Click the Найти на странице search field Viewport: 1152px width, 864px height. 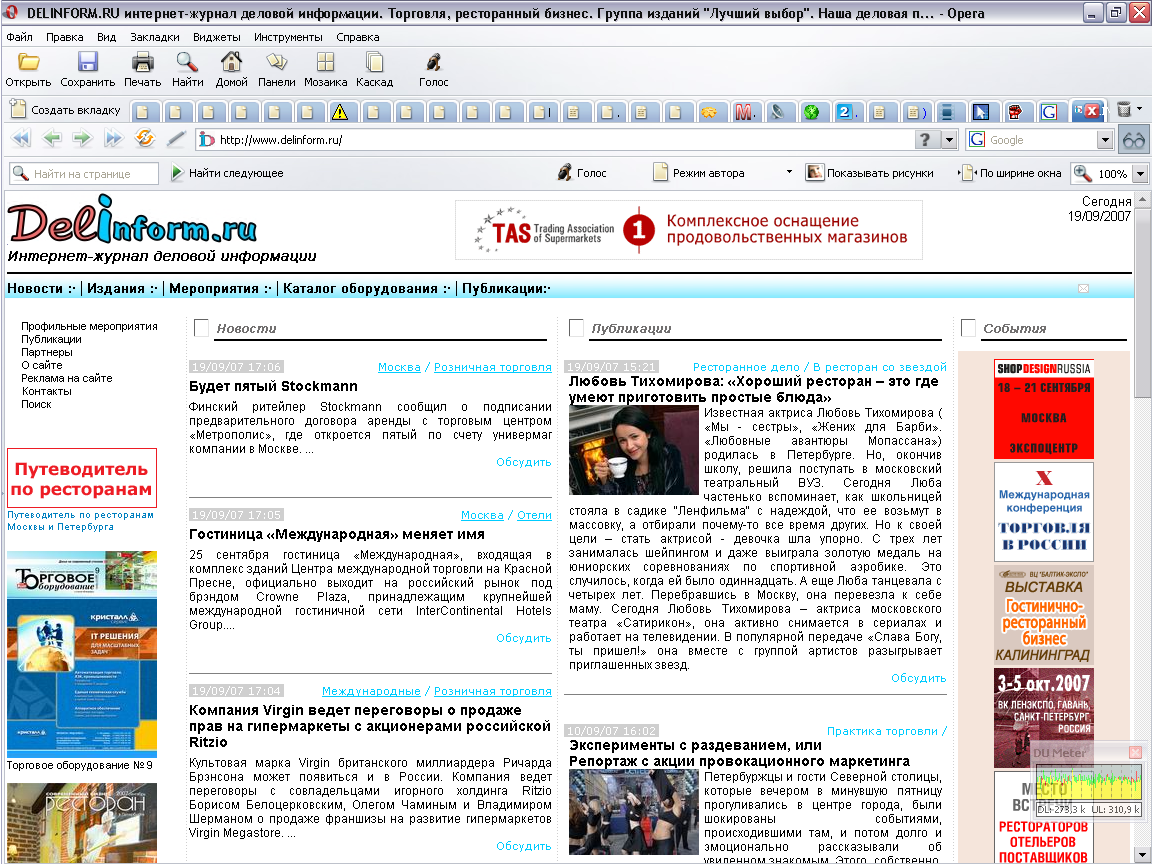[x=84, y=173]
